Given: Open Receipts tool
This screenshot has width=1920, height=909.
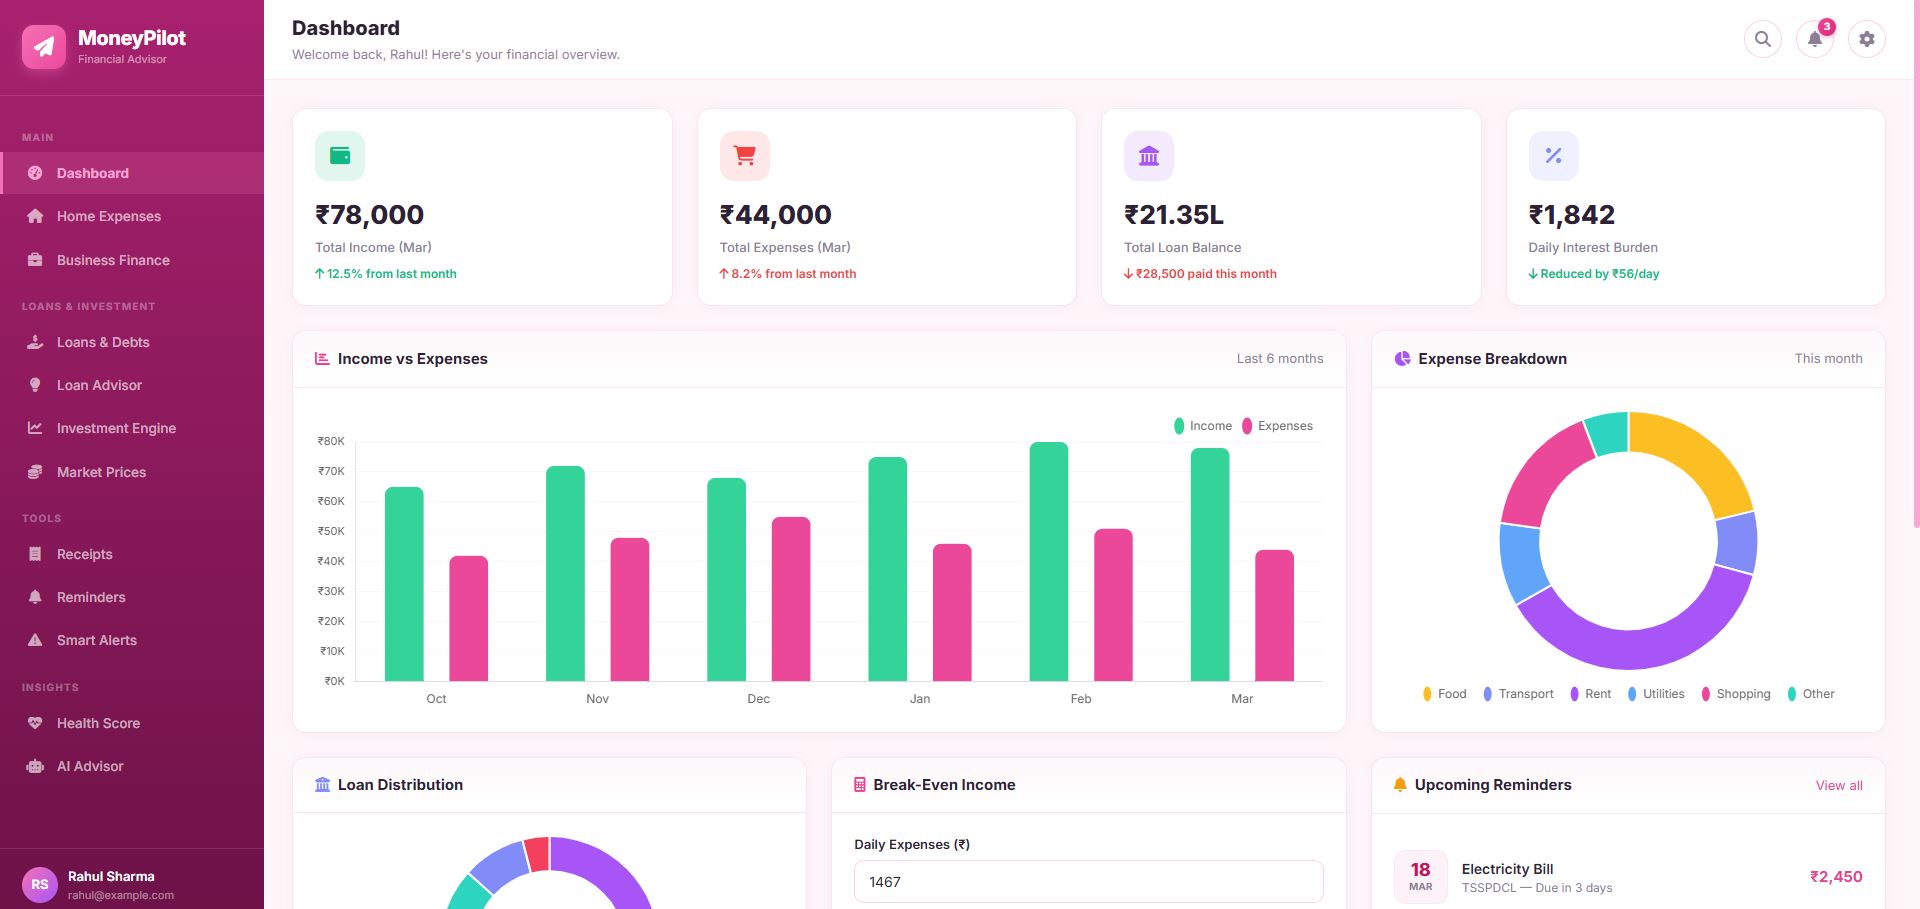Looking at the screenshot, I should [132, 554].
